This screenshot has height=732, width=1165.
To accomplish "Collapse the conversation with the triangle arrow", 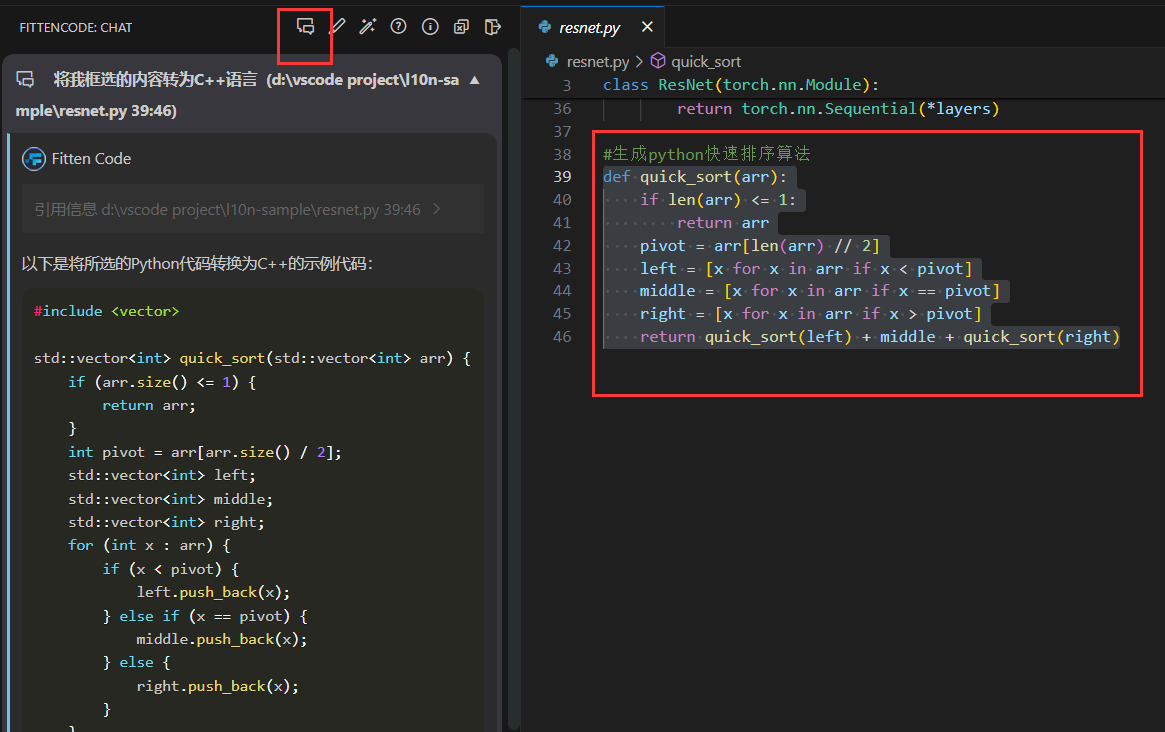I will [x=475, y=80].
